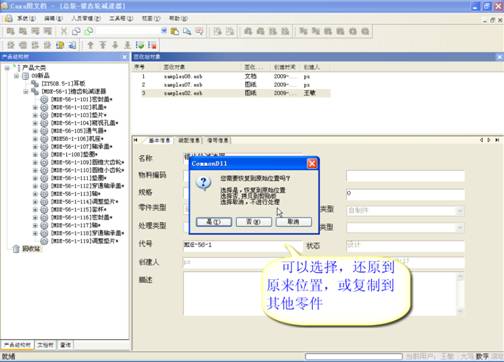
Task: Select the sample07 row in the list
Action: (x=232, y=85)
